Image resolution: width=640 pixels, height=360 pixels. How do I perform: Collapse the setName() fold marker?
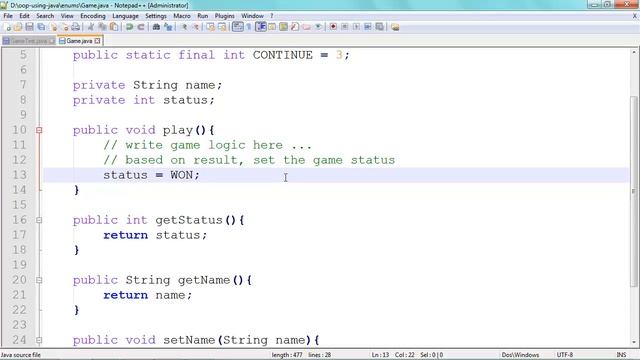click(x=39, y=340)
